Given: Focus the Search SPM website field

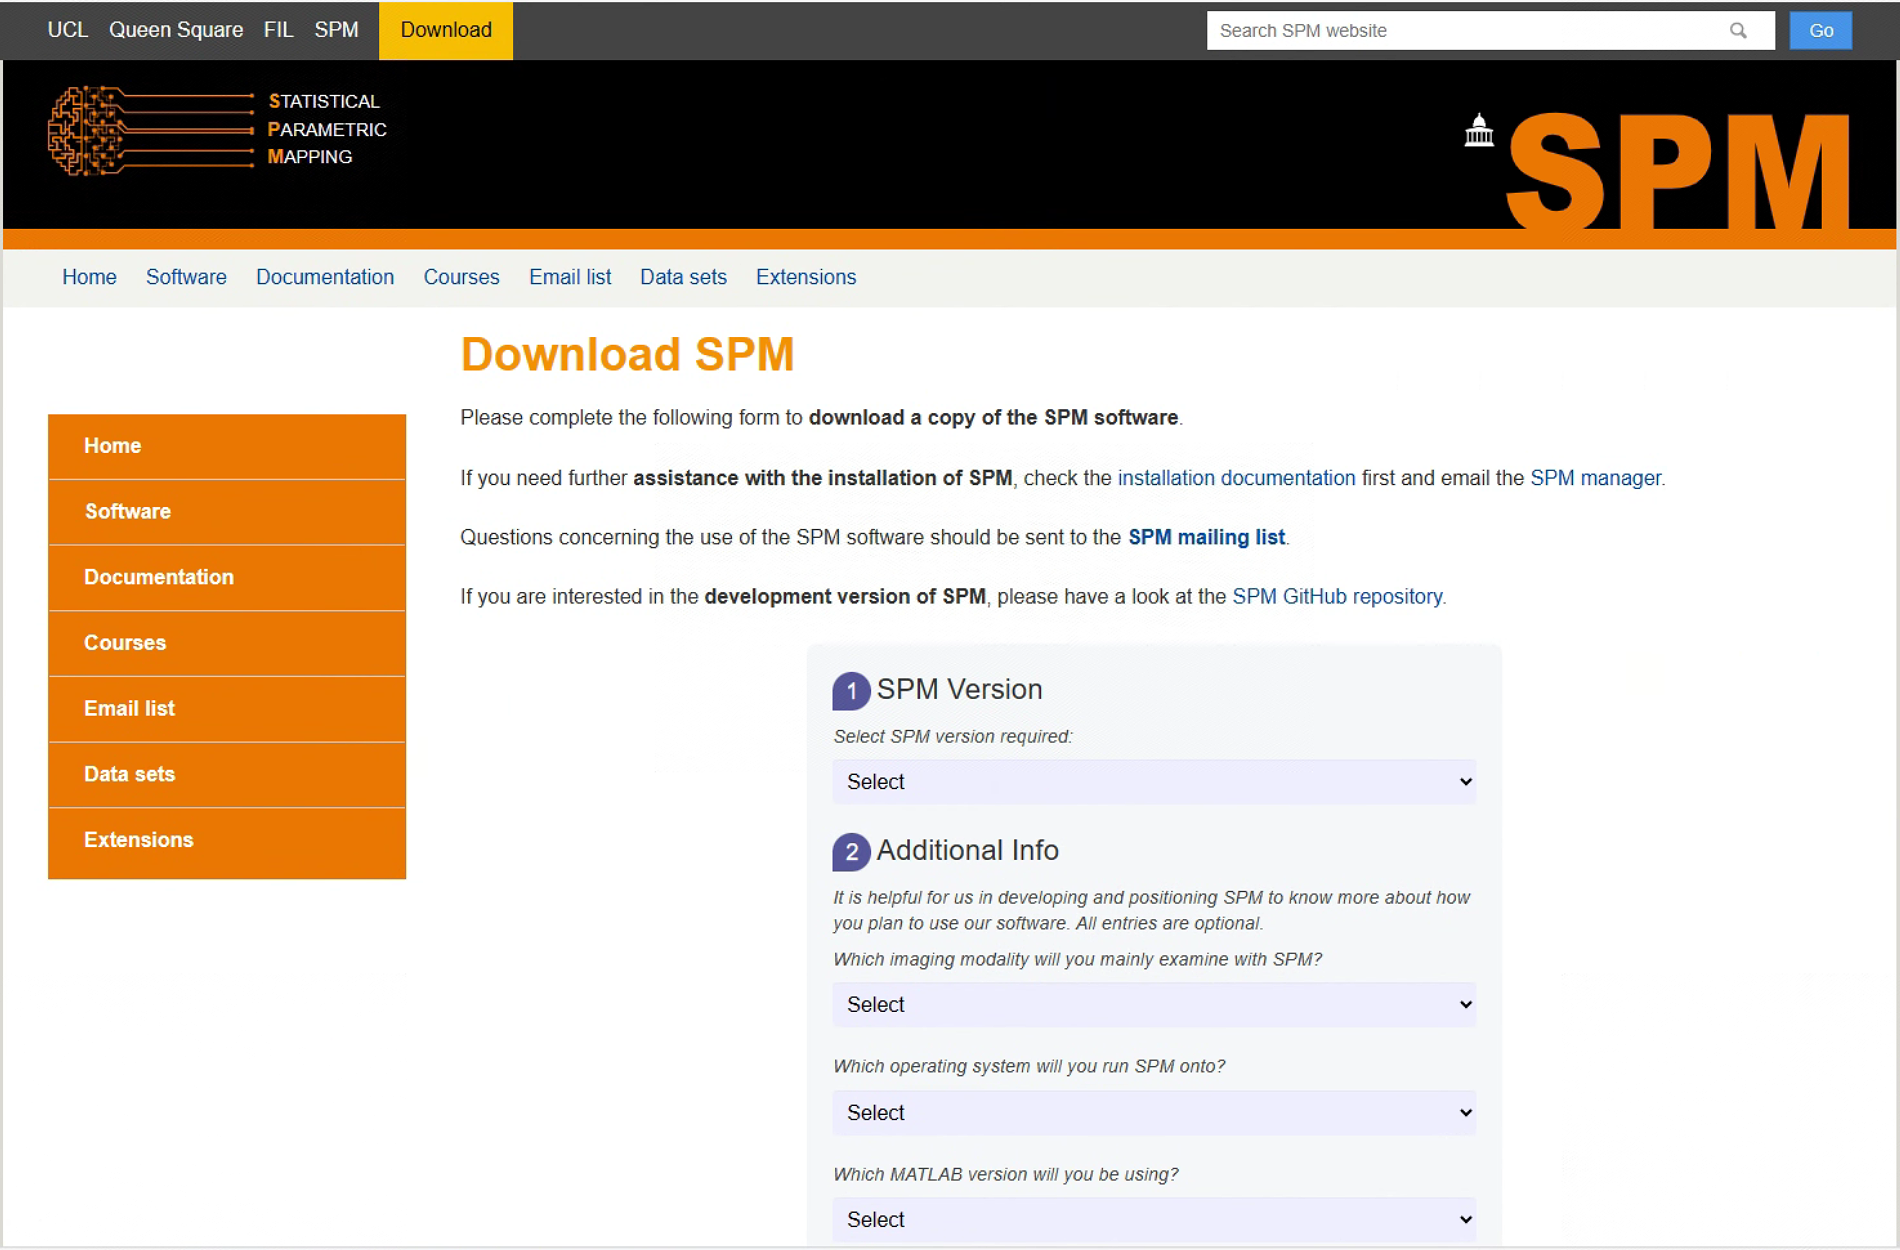Looking at the screenshot, I should click(x=1490, y=31).
